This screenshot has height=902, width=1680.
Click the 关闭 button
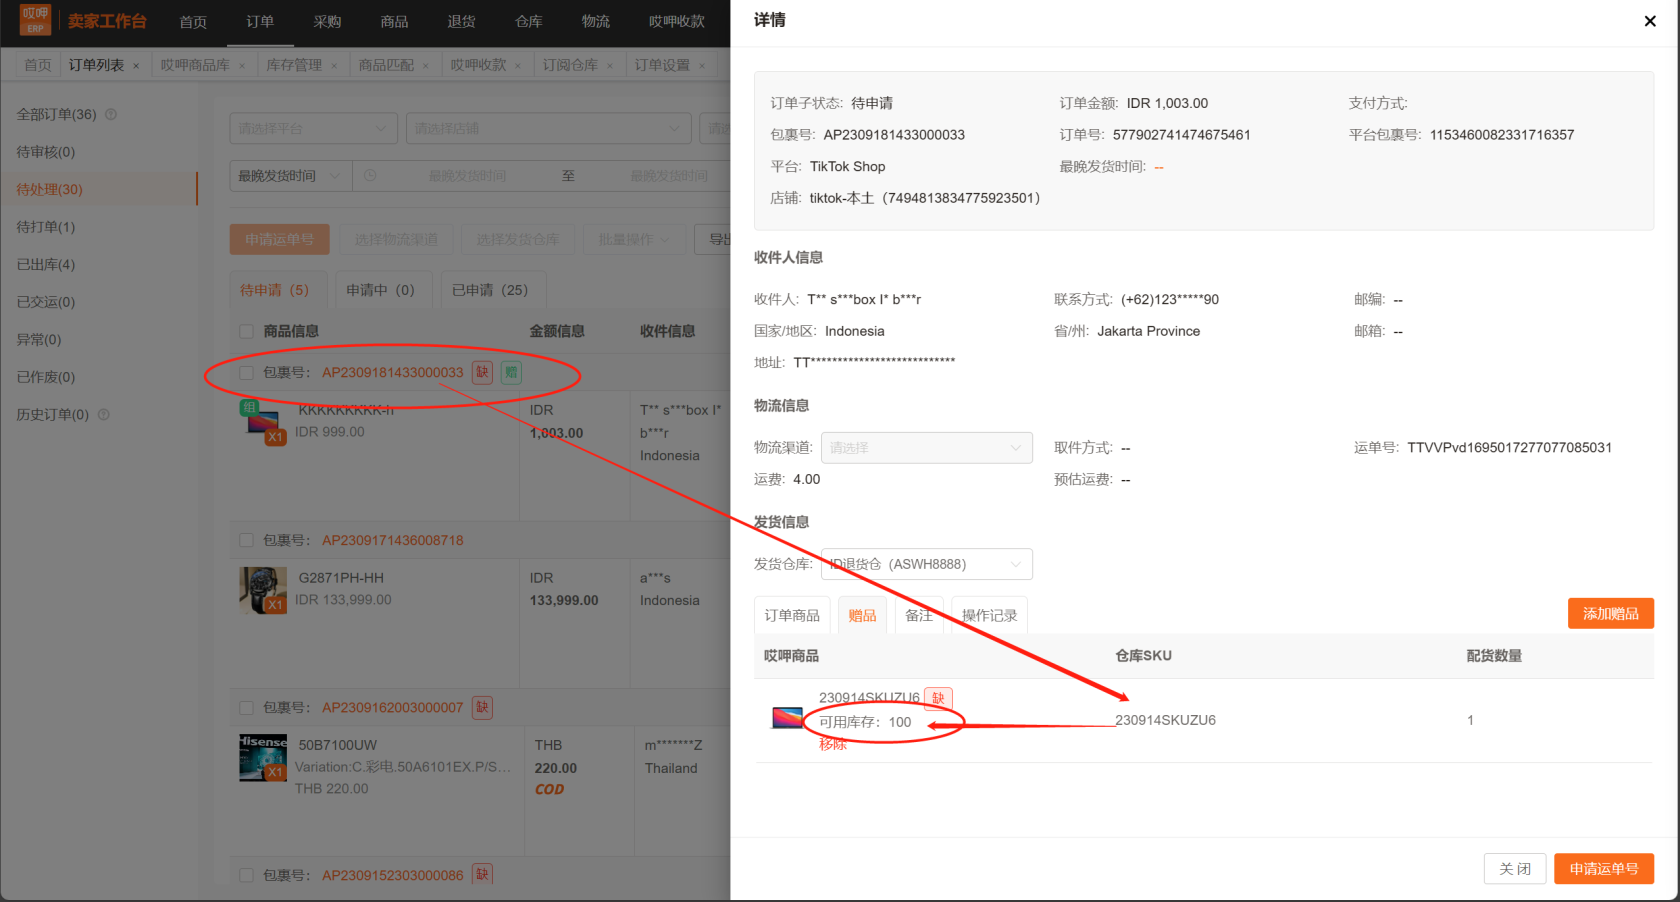[x=1515, y=869]
